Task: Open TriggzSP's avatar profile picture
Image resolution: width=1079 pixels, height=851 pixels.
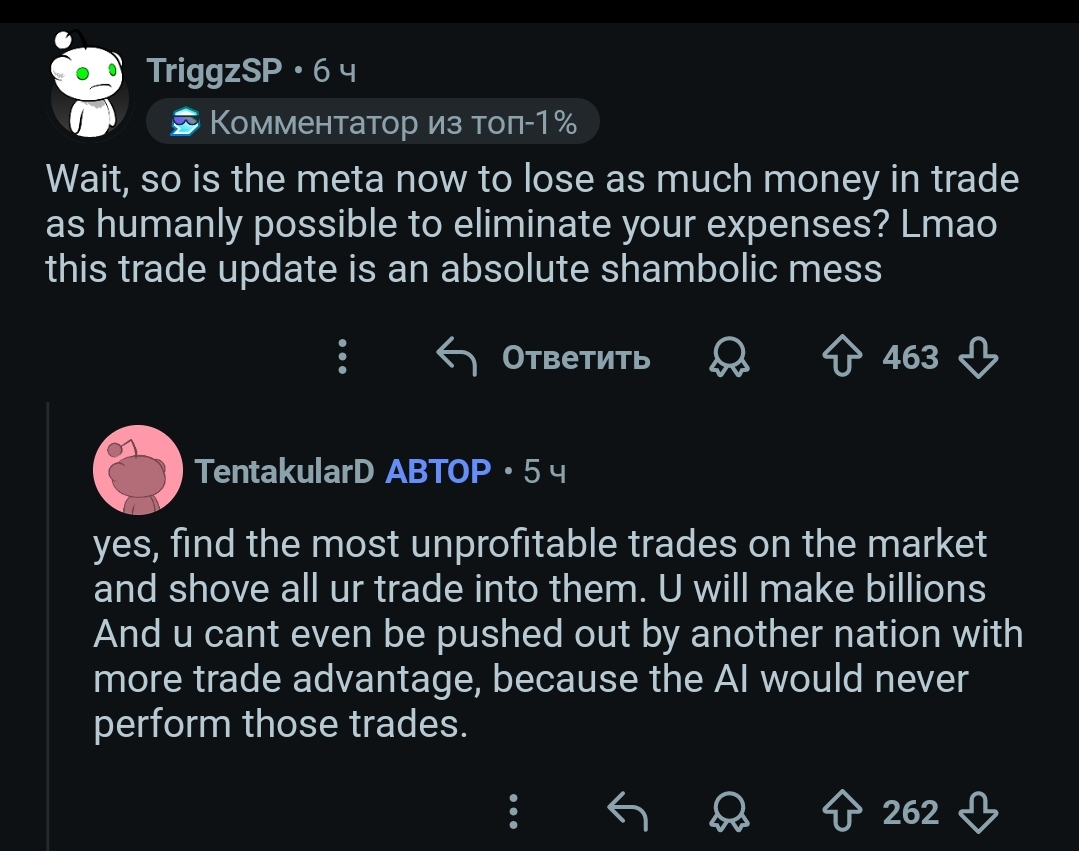Action: click(x=88, y=90)
